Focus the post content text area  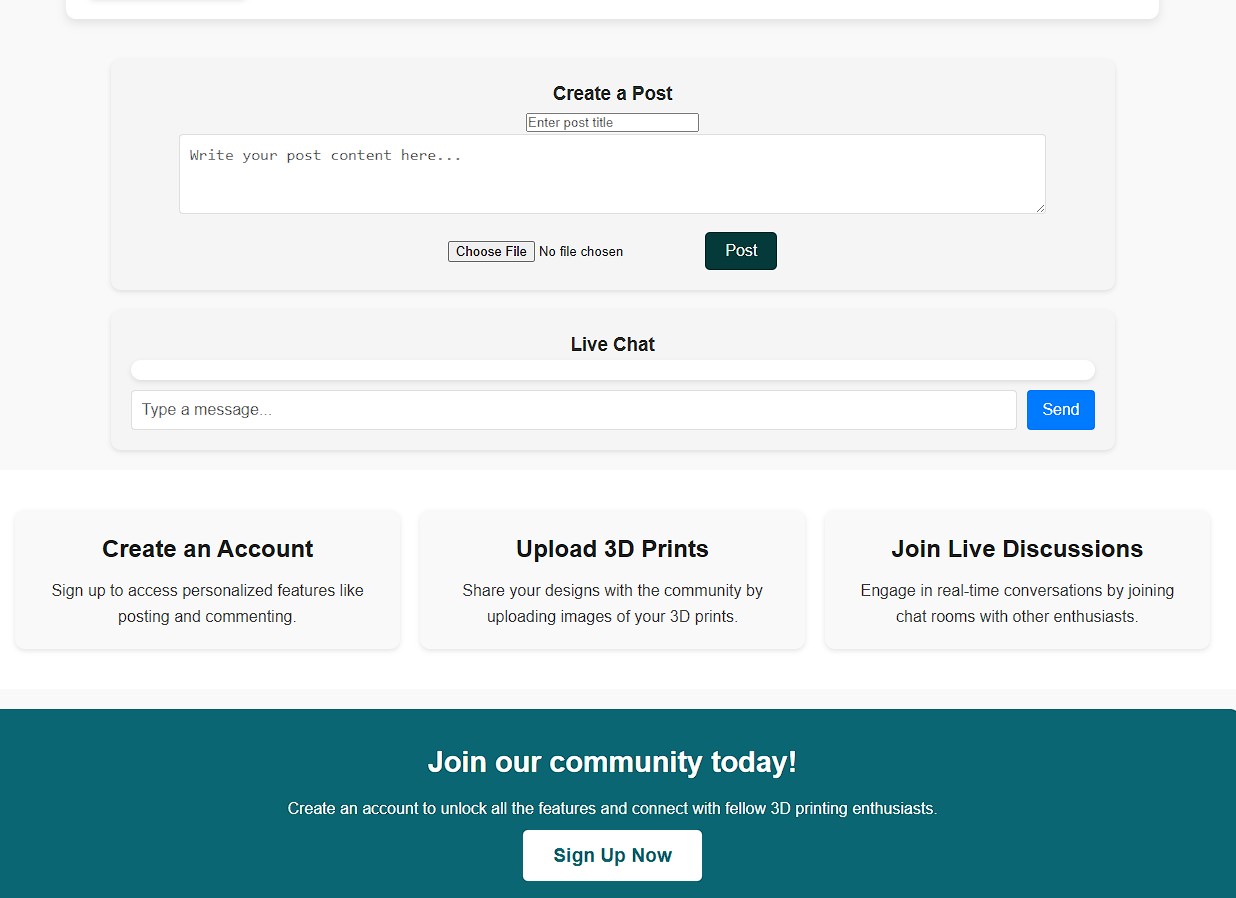tap(611, 173)
